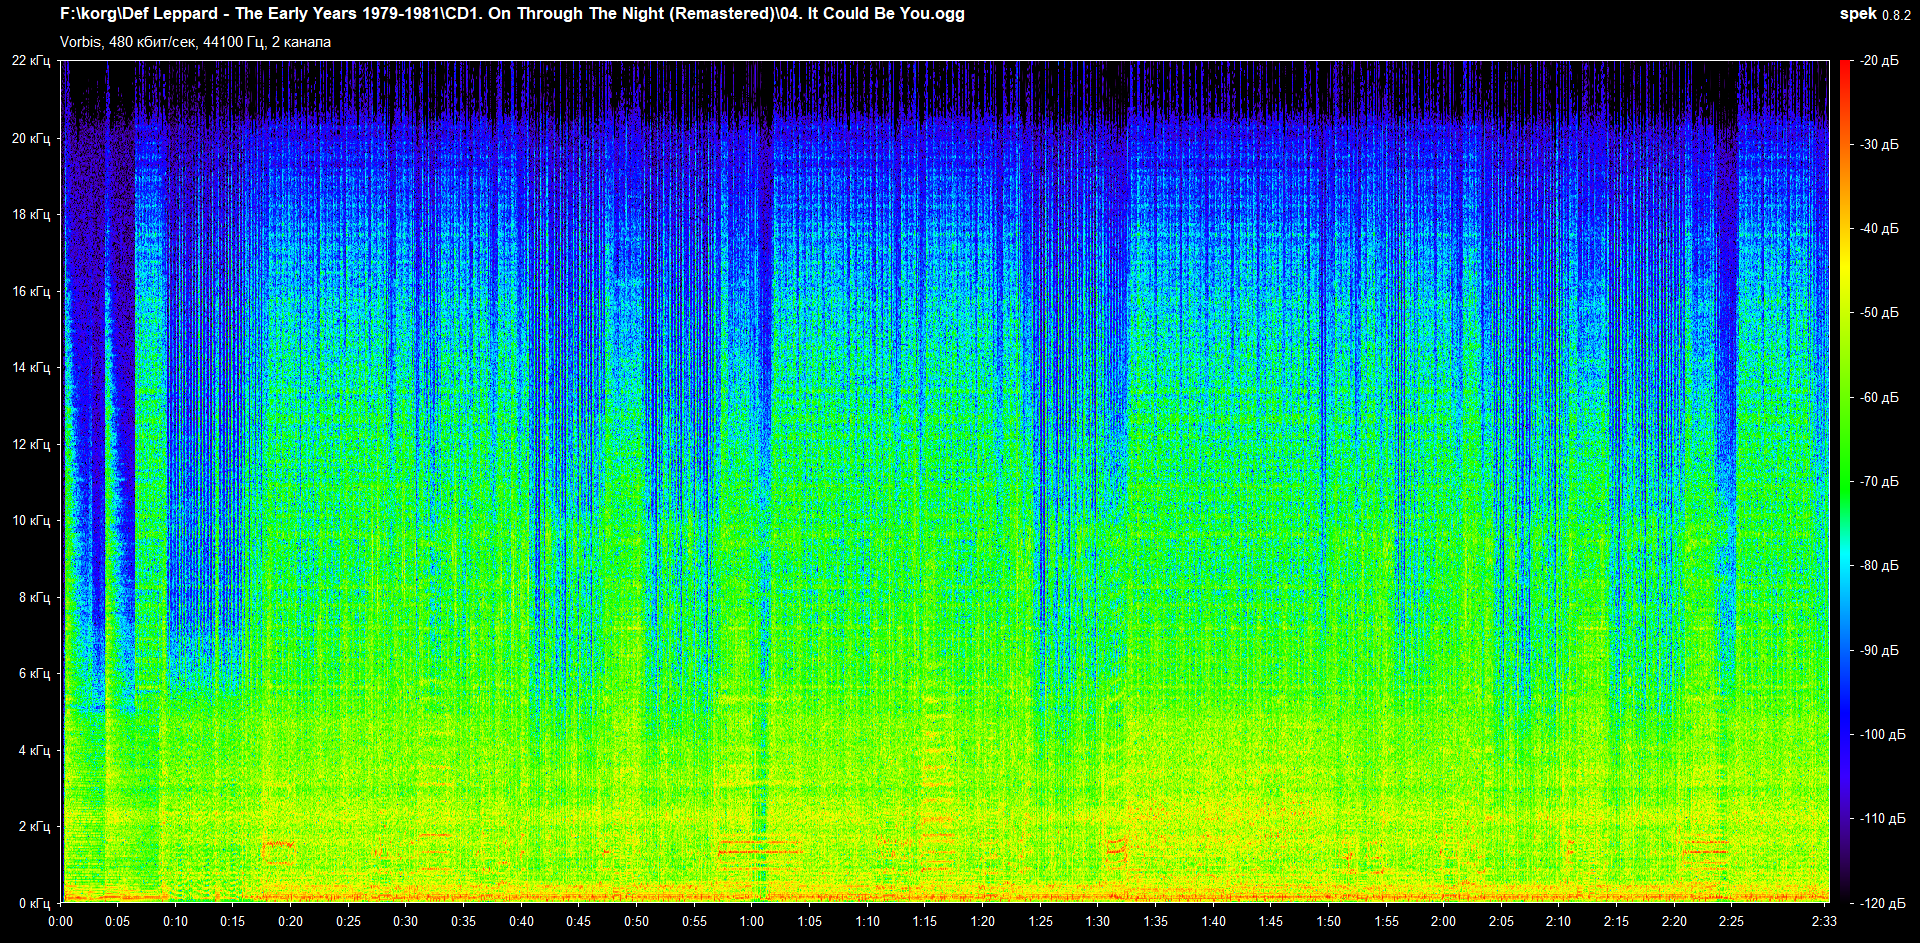
Task: Click the 0:30 time axis label
Action: tap(406, 921)
